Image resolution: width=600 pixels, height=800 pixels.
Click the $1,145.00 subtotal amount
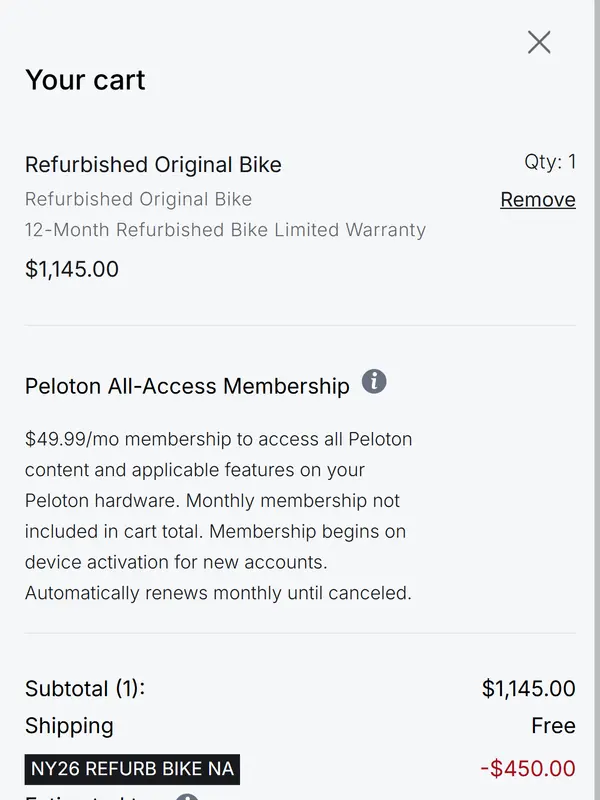coord(528,689)
